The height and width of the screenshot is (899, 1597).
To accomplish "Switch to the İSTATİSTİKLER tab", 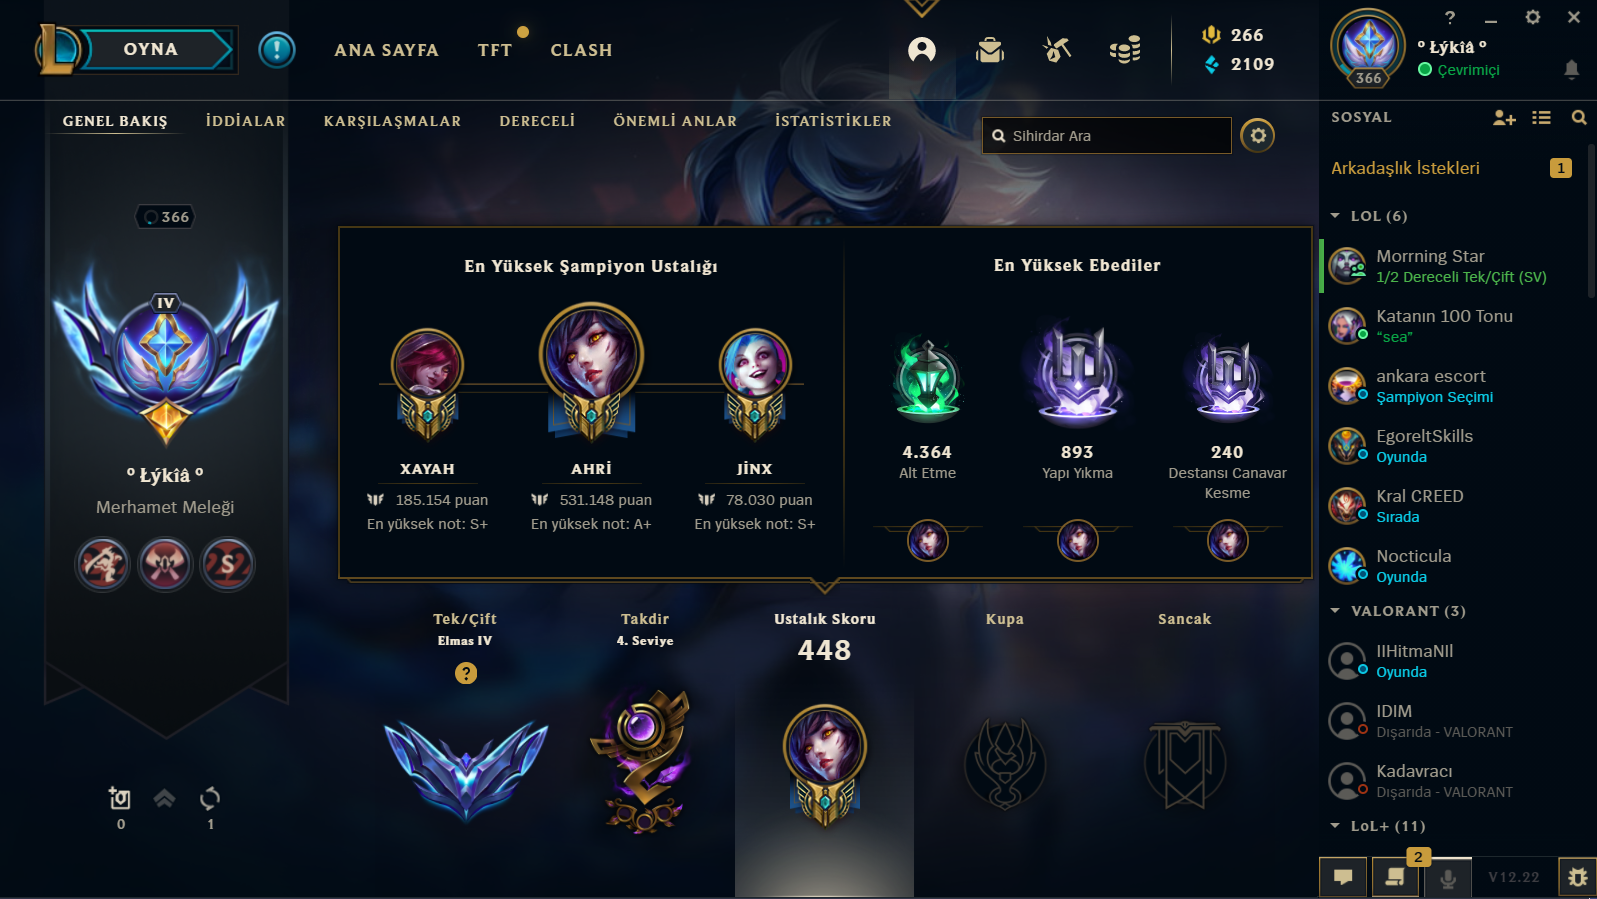I will point(833,121).
